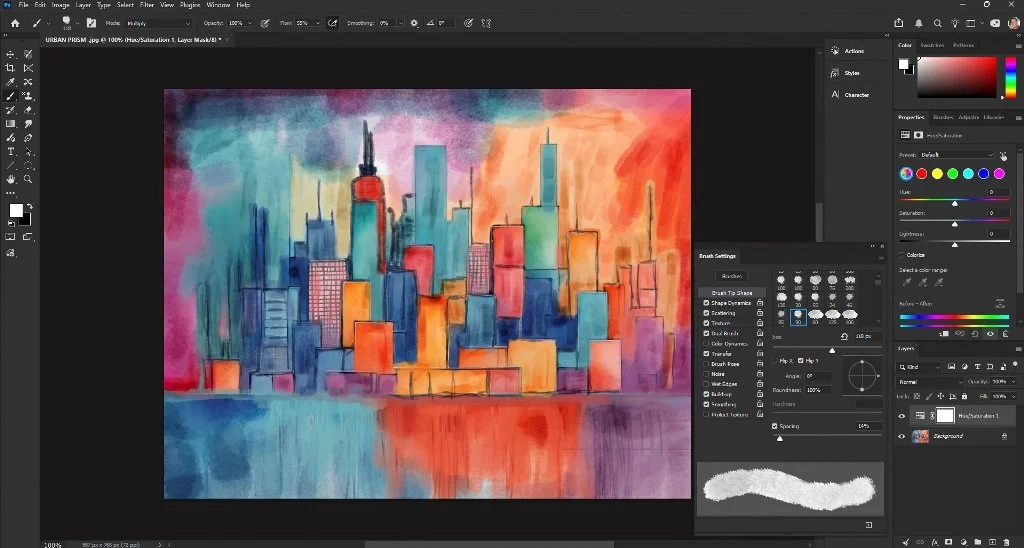
Task: Open the layer blend mode dropdown showing Normal
Action: (931, 381)
